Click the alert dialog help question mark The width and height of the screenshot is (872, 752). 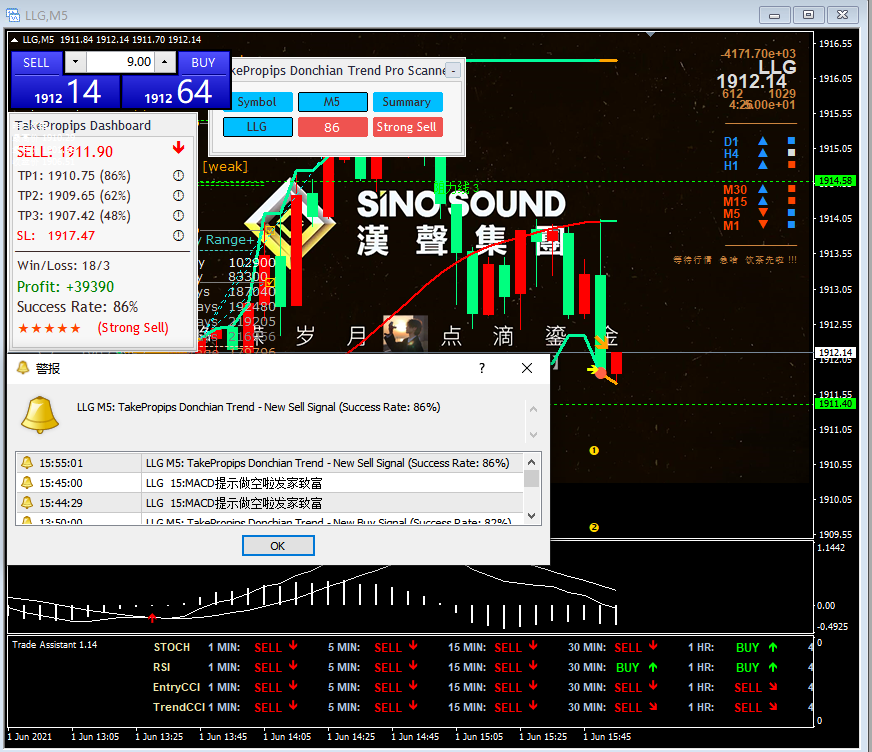click(x=482, y=368)
